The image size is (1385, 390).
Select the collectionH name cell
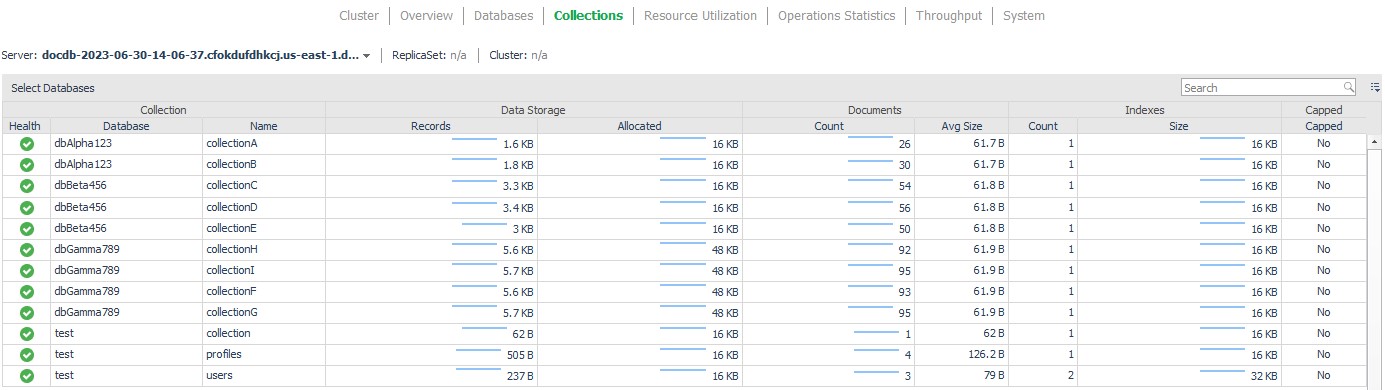pyautogui.click(x=264, y=249)
